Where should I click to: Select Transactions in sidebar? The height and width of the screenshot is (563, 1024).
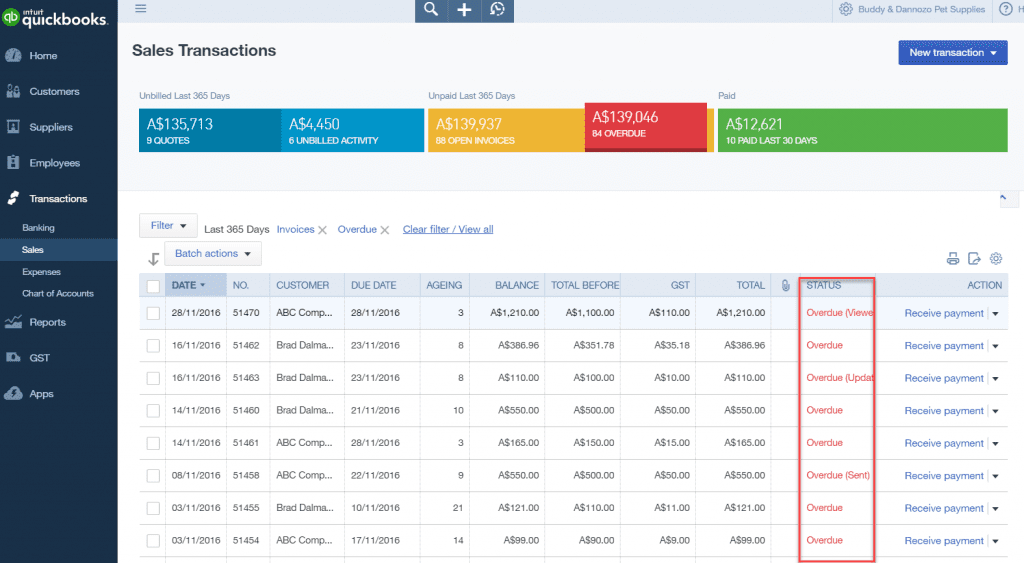[x=59, y=199]
